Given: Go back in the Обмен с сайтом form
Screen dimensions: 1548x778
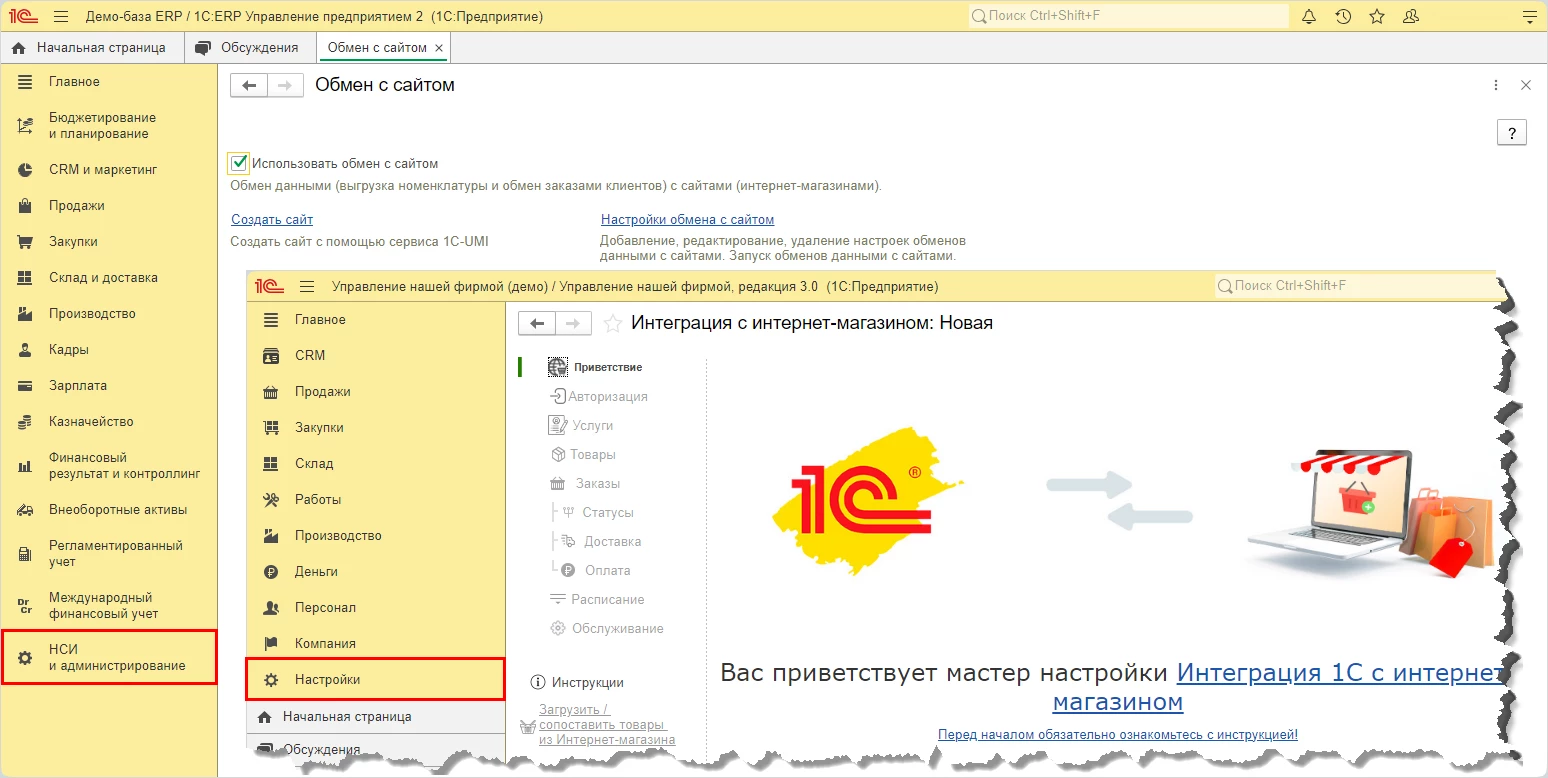Looking at the screenshot, I should click(x=249, y=86).
